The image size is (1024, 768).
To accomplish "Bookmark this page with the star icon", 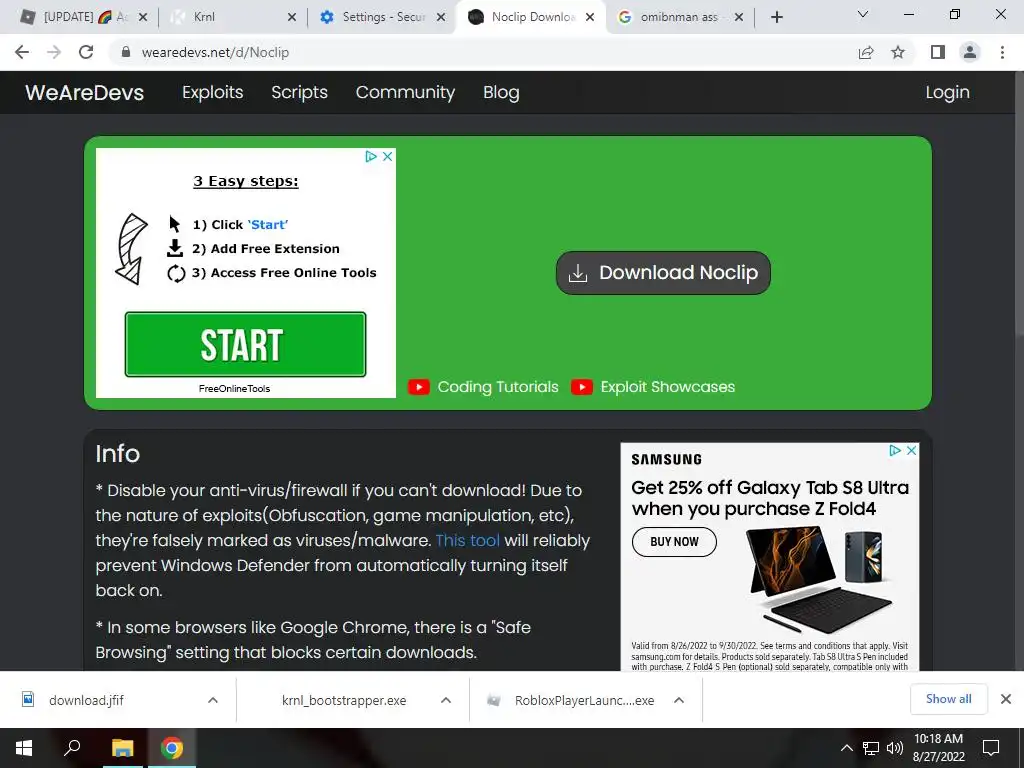I will (898, 52).
